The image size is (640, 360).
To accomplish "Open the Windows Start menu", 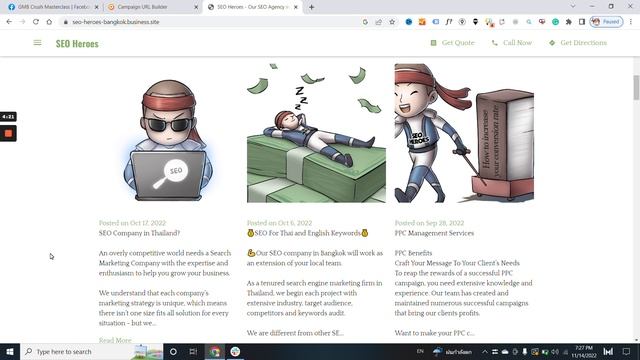I will coord(10,351).
